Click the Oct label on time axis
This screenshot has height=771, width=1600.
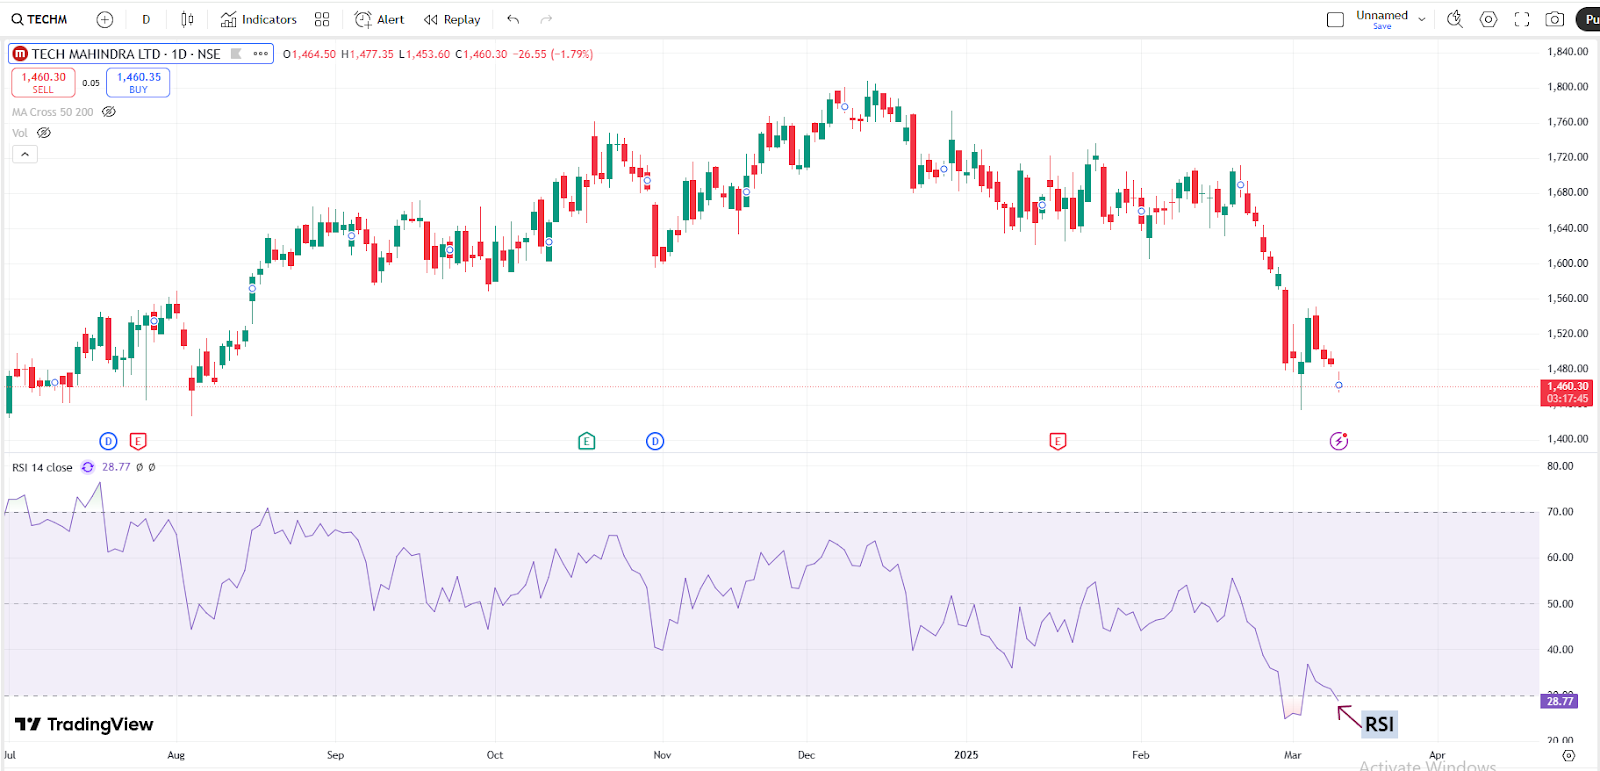click(495, 755)
